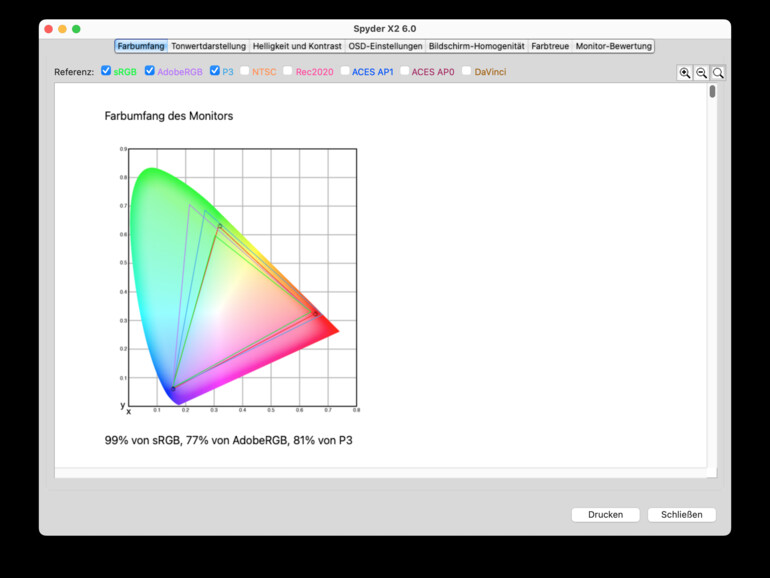Check the ACES AP1 reference box
770x578 pixels.
345,71
